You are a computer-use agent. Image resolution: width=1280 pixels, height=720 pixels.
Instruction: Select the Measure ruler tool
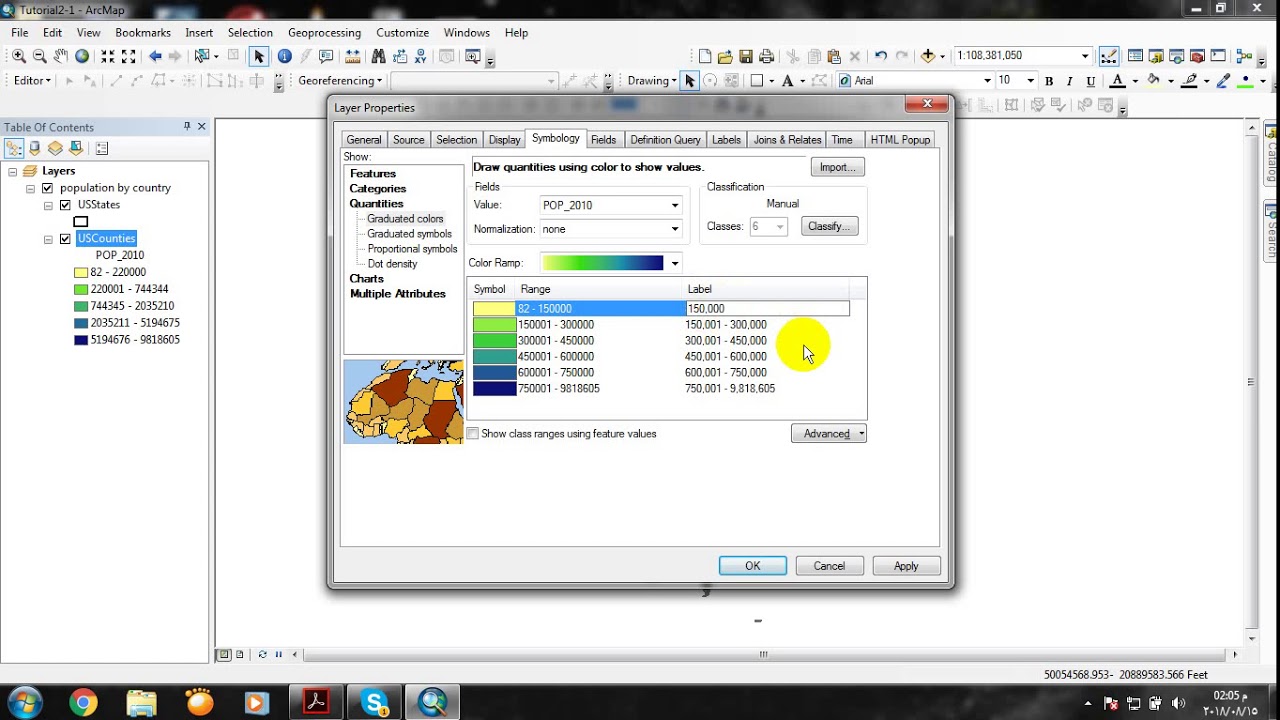353,56
